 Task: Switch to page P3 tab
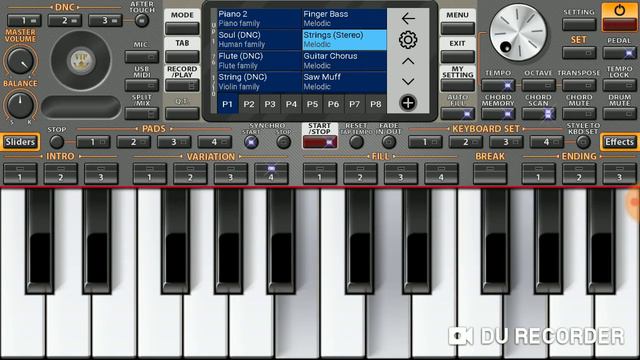point(270,104)
